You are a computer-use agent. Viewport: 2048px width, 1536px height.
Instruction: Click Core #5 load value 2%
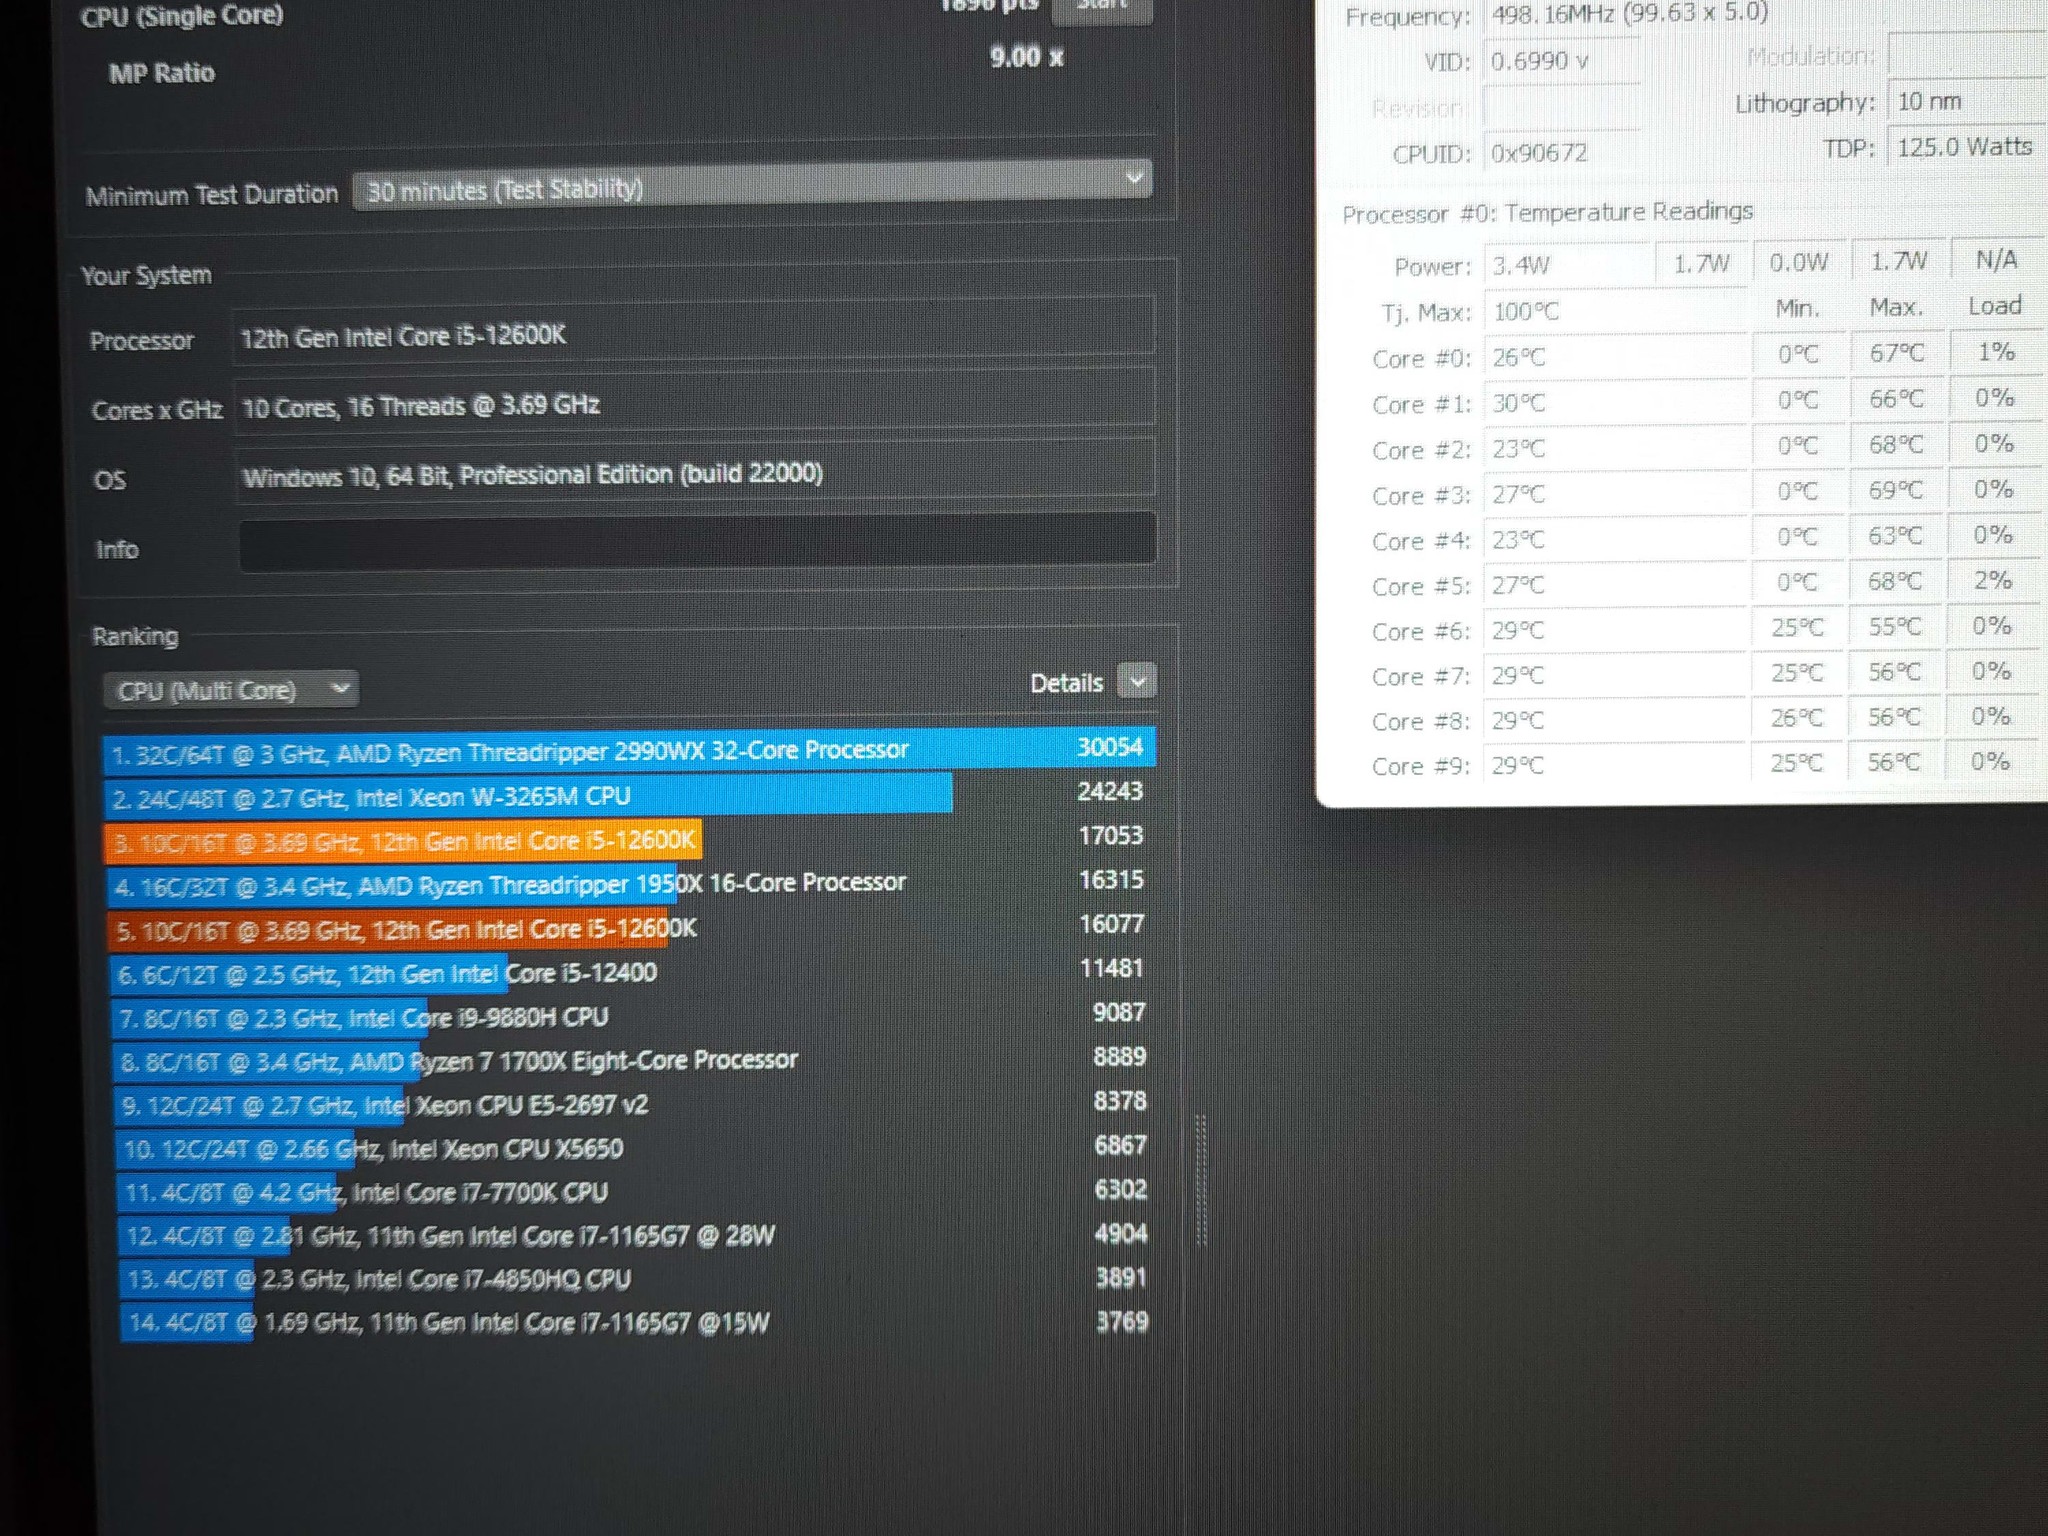pos(1992,580)
